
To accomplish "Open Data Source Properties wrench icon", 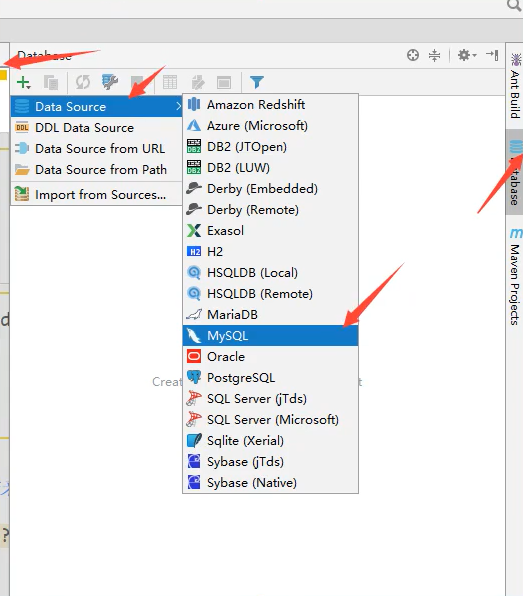I will pos(110,82).
